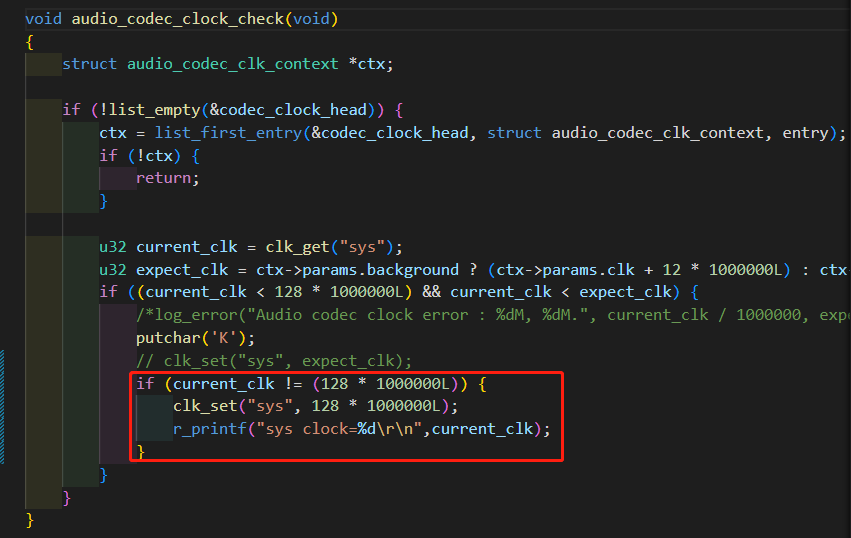Click the commented log_error line
The height and width of the screenshot is (538, 851).
tap(493, 315)
